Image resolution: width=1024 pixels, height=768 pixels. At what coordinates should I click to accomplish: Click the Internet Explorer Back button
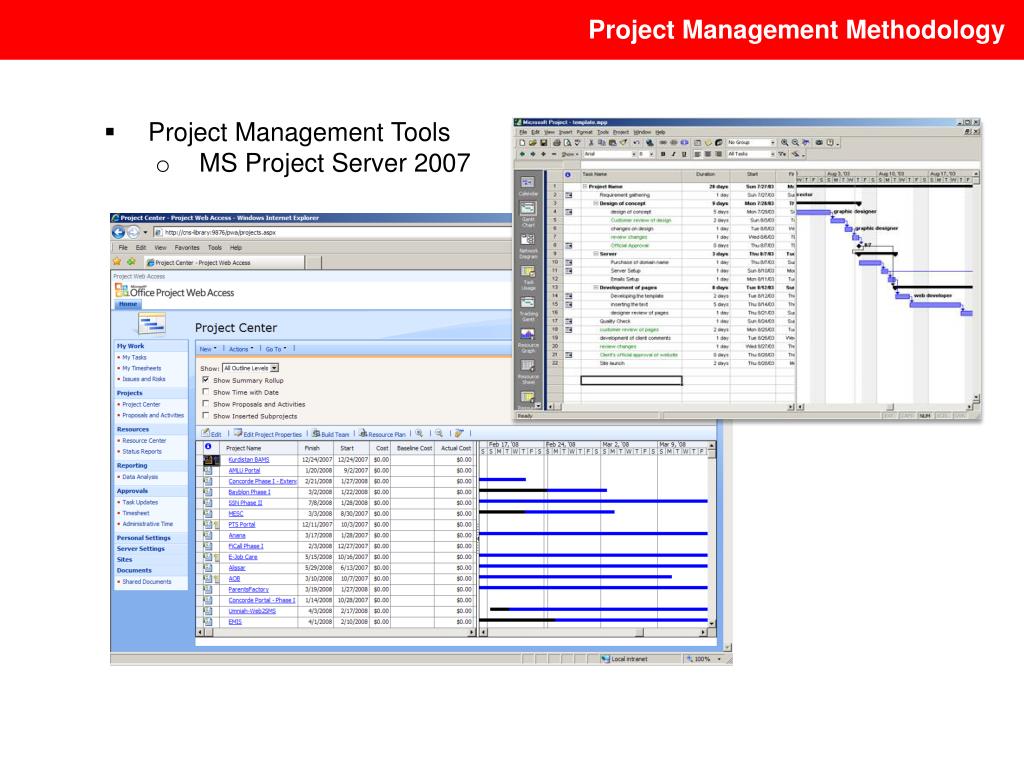click(118, 232)
